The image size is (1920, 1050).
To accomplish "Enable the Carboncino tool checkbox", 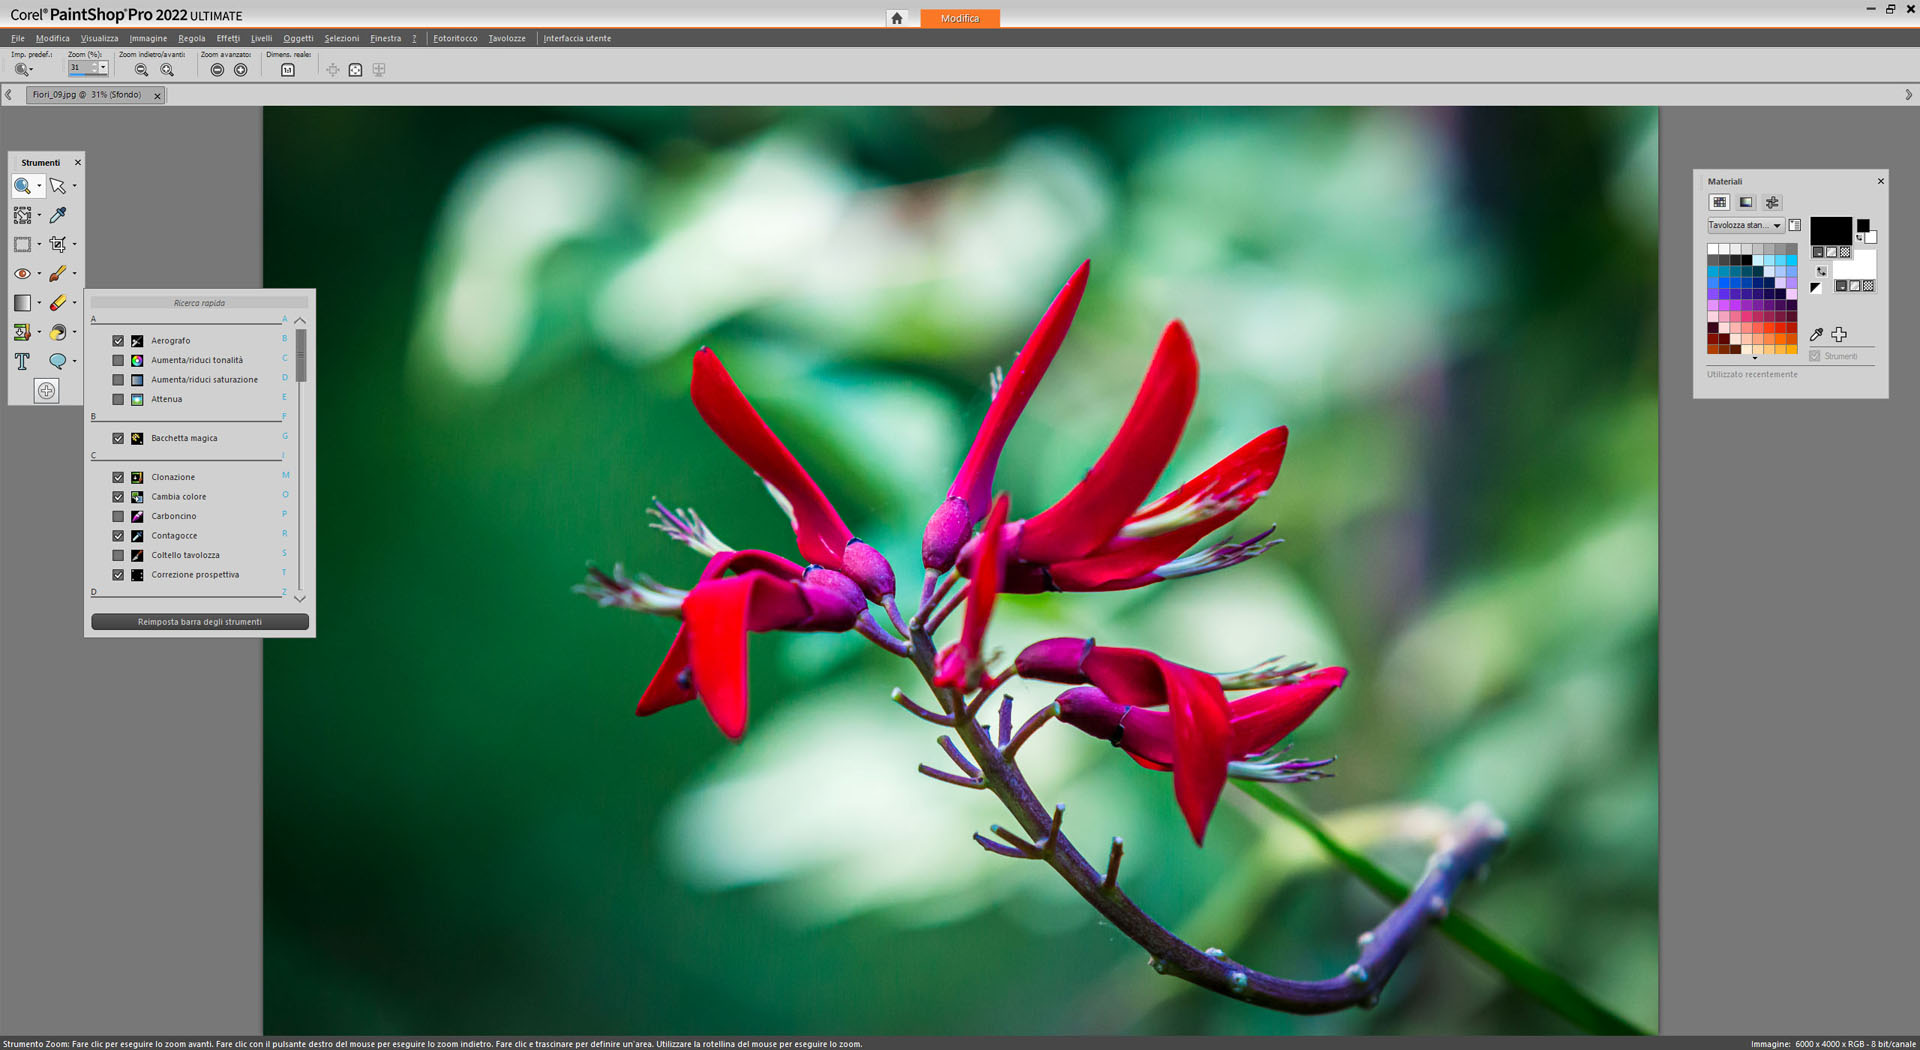I will click(x=118, y=516).
